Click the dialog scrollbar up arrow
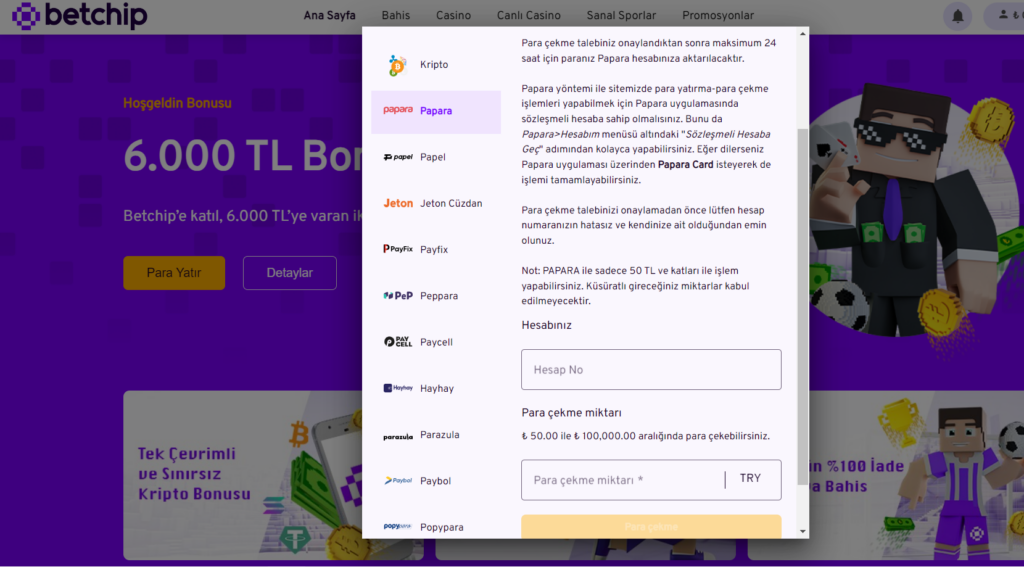 tap(803, 34)
